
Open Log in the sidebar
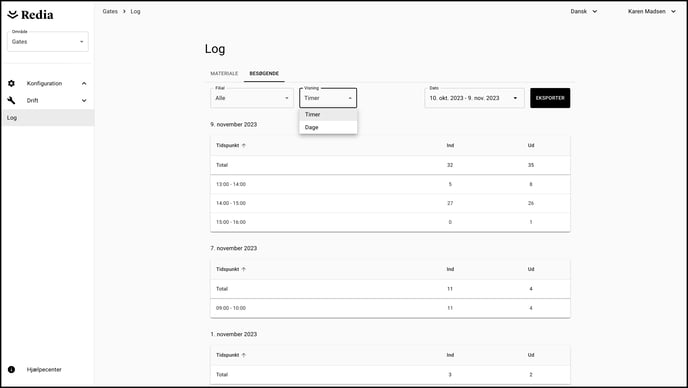[x=48, y=118]
